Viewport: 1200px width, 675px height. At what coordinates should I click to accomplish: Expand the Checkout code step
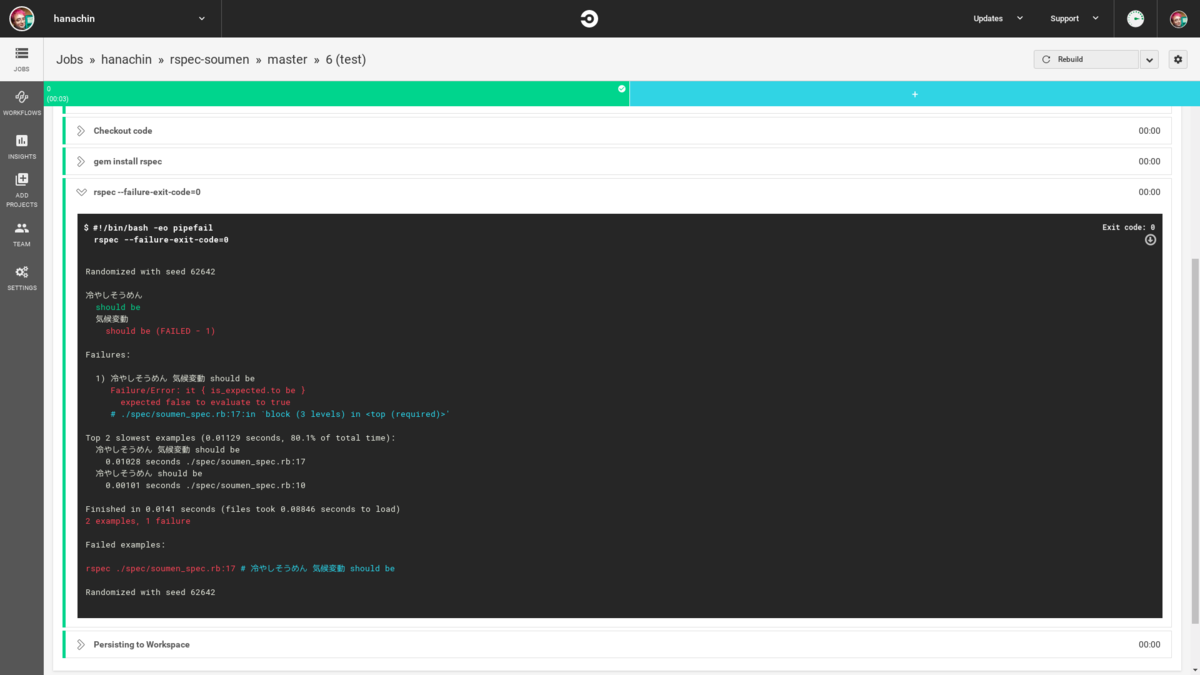coord(616,131)
